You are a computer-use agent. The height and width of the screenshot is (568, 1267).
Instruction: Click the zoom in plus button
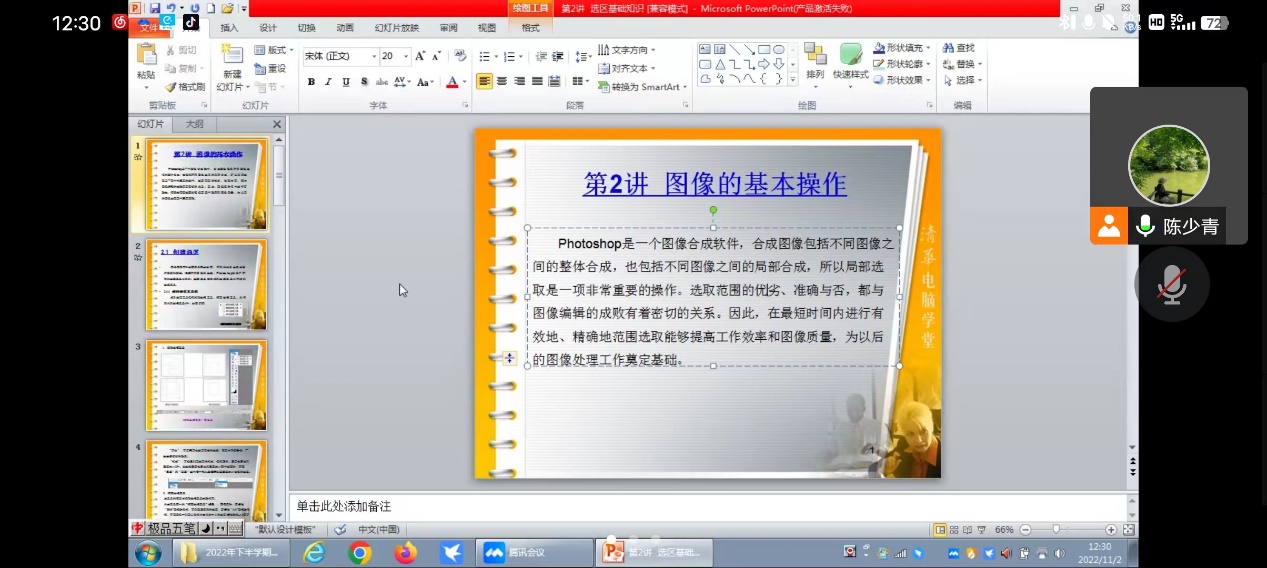coord(1111,529)
